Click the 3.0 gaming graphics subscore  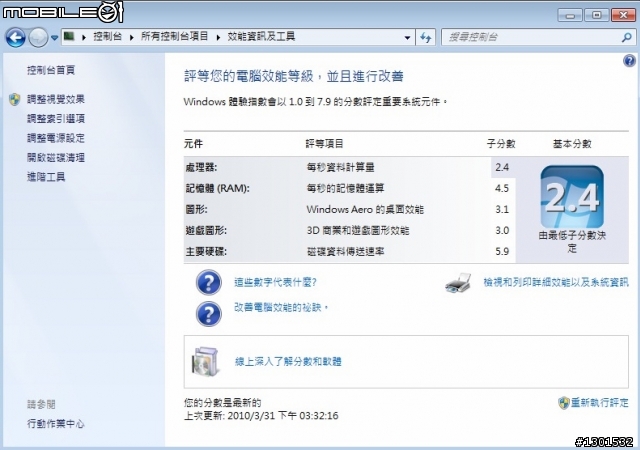click(502, 231)
